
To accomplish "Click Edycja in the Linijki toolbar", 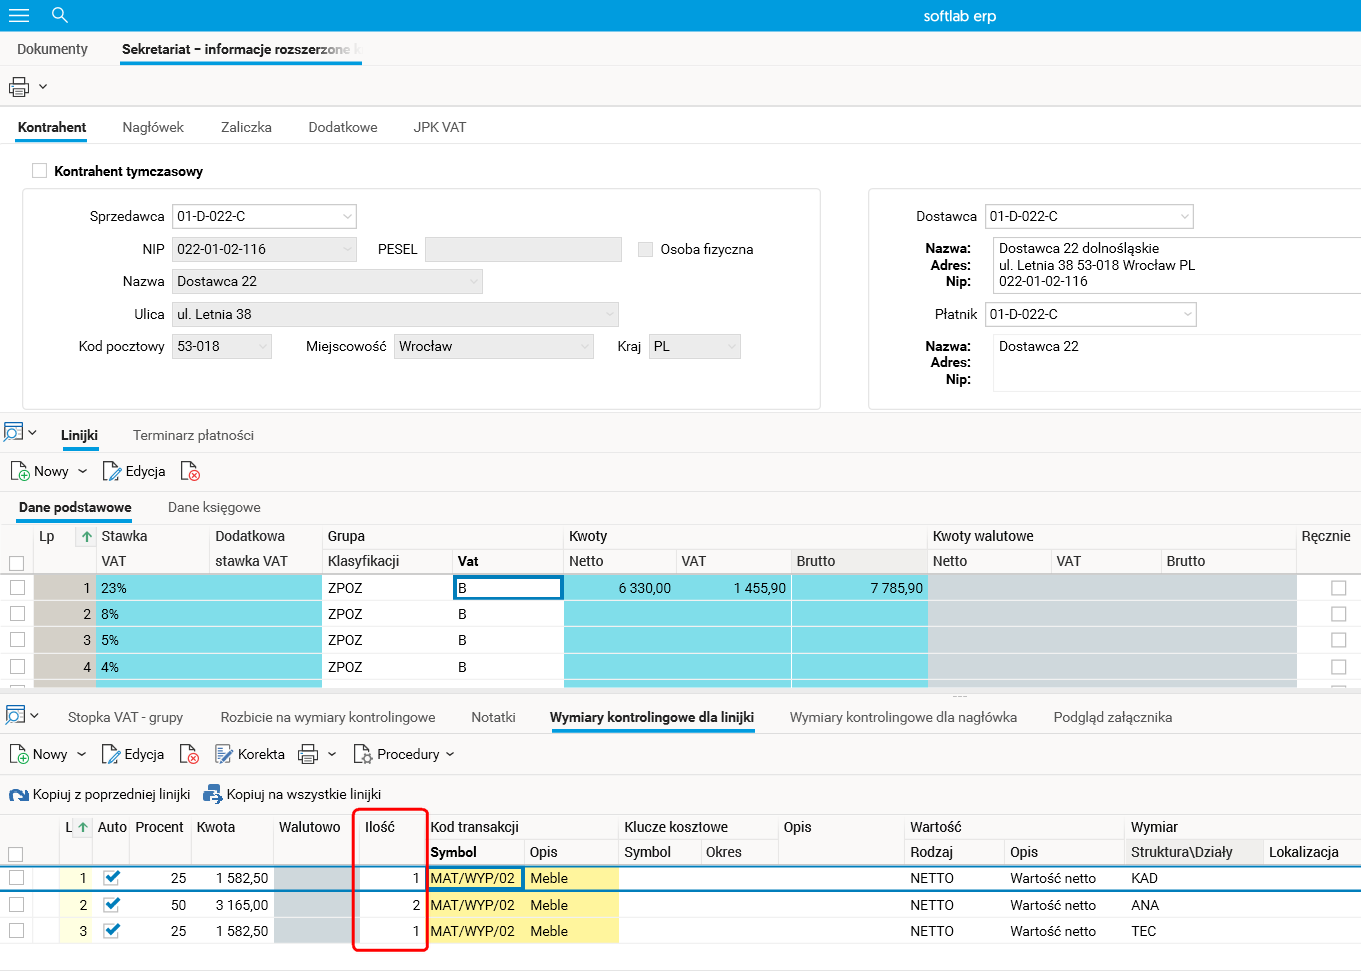I will pyautogui.click(x=135, y=472).
